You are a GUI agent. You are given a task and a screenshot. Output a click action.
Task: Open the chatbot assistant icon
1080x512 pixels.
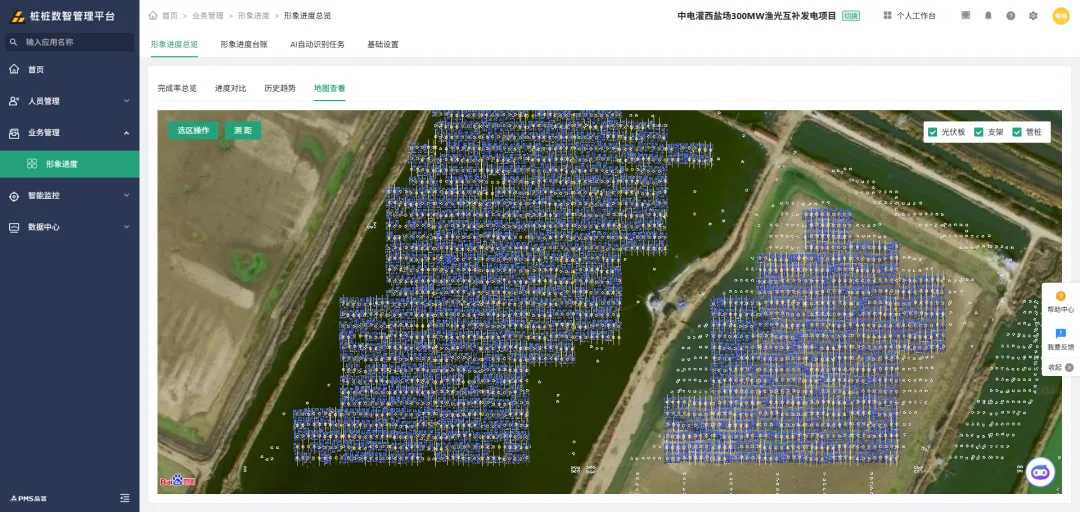coord(1040,472)
